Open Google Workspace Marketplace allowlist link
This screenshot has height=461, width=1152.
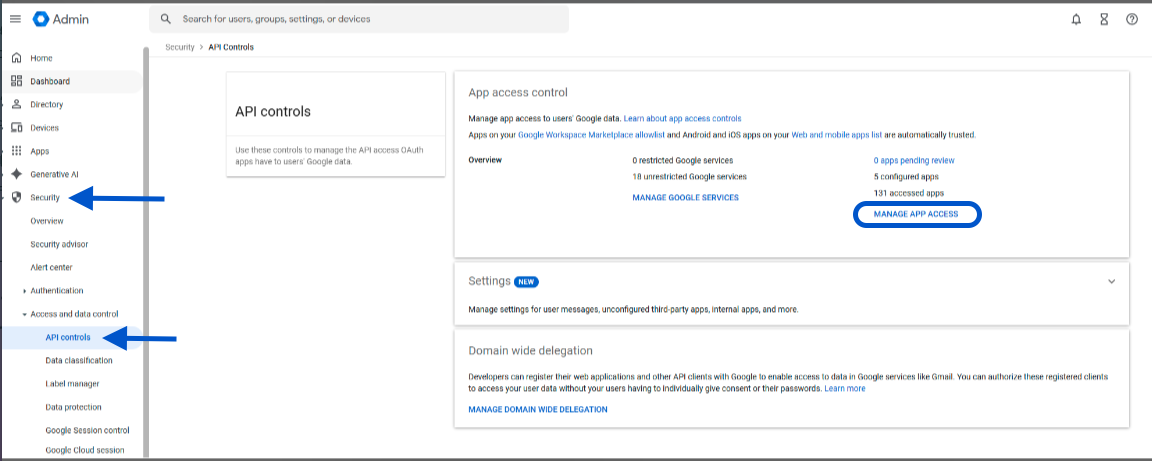[x=591, y=135]
